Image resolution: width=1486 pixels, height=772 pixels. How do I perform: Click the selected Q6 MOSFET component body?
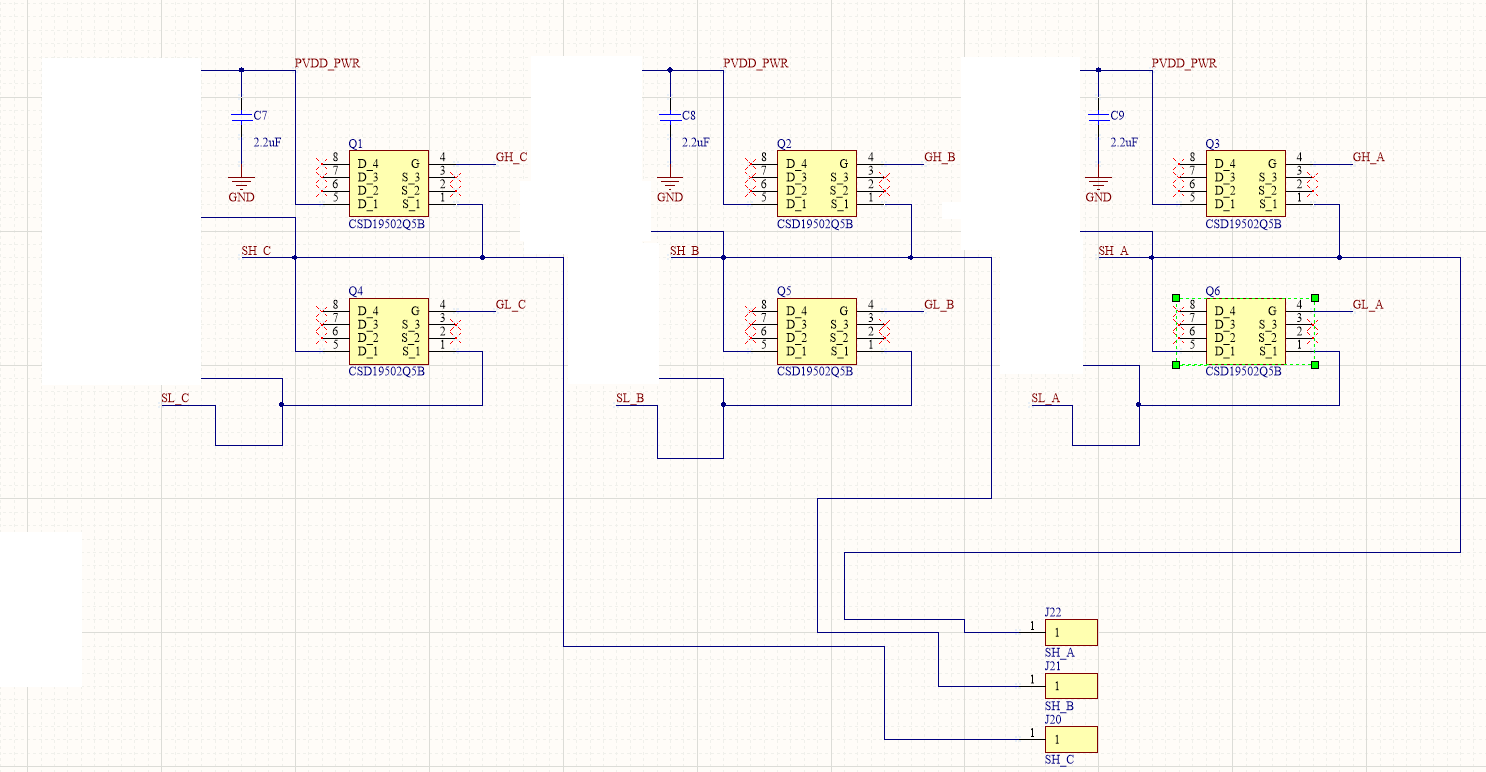coord(1245,331)
